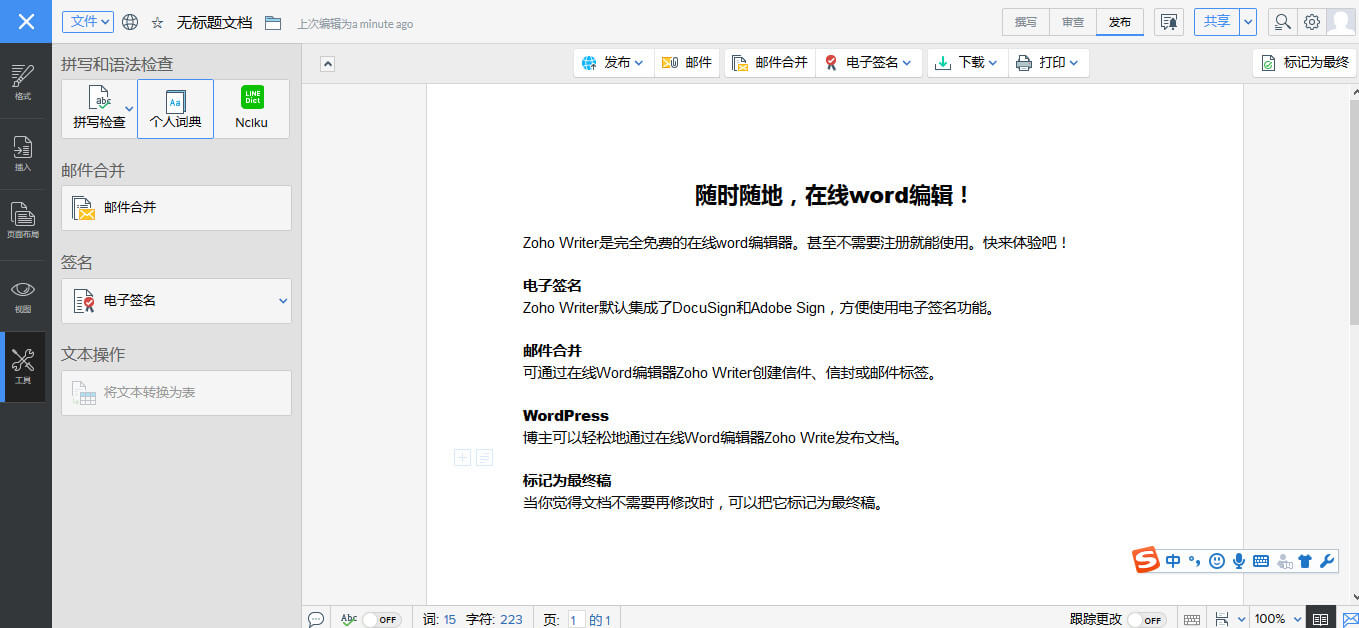The width and height of the screenshot is (1359, 628).
Task: Open the comments icon in status bar
Action: (x=315, y=619)
